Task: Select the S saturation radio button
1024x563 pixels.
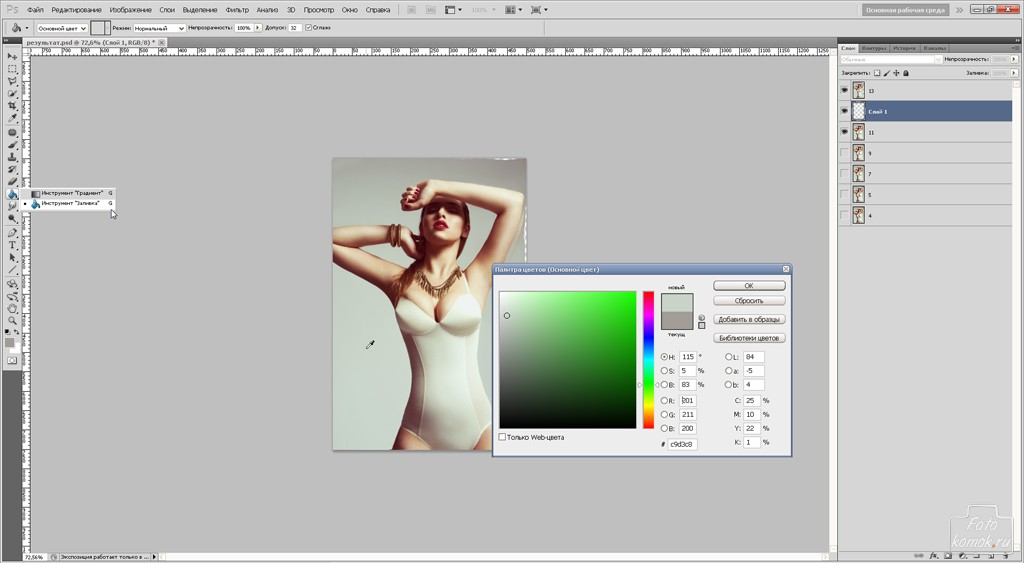Action: (664, 371)
